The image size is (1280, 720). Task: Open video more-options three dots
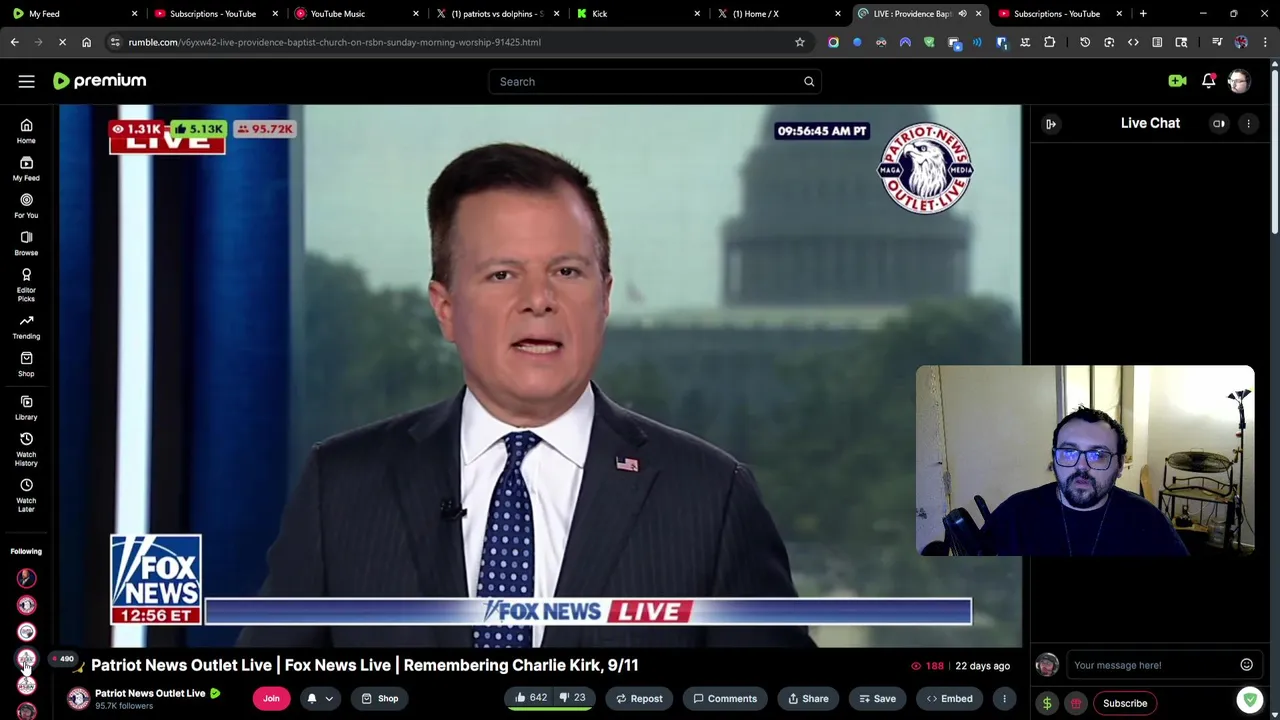[1004, 699]
